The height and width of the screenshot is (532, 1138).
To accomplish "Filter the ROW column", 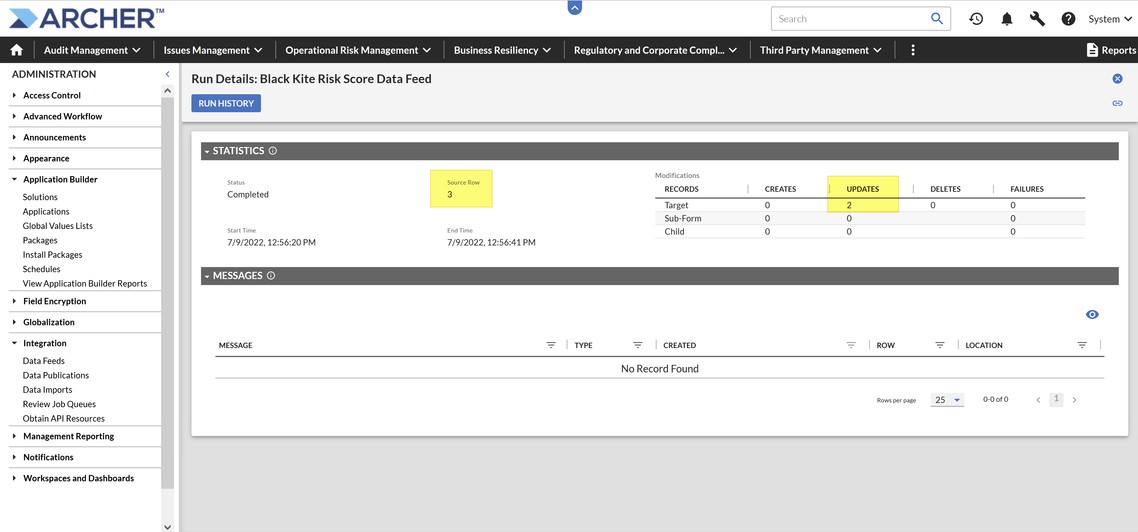I will 940,345.
